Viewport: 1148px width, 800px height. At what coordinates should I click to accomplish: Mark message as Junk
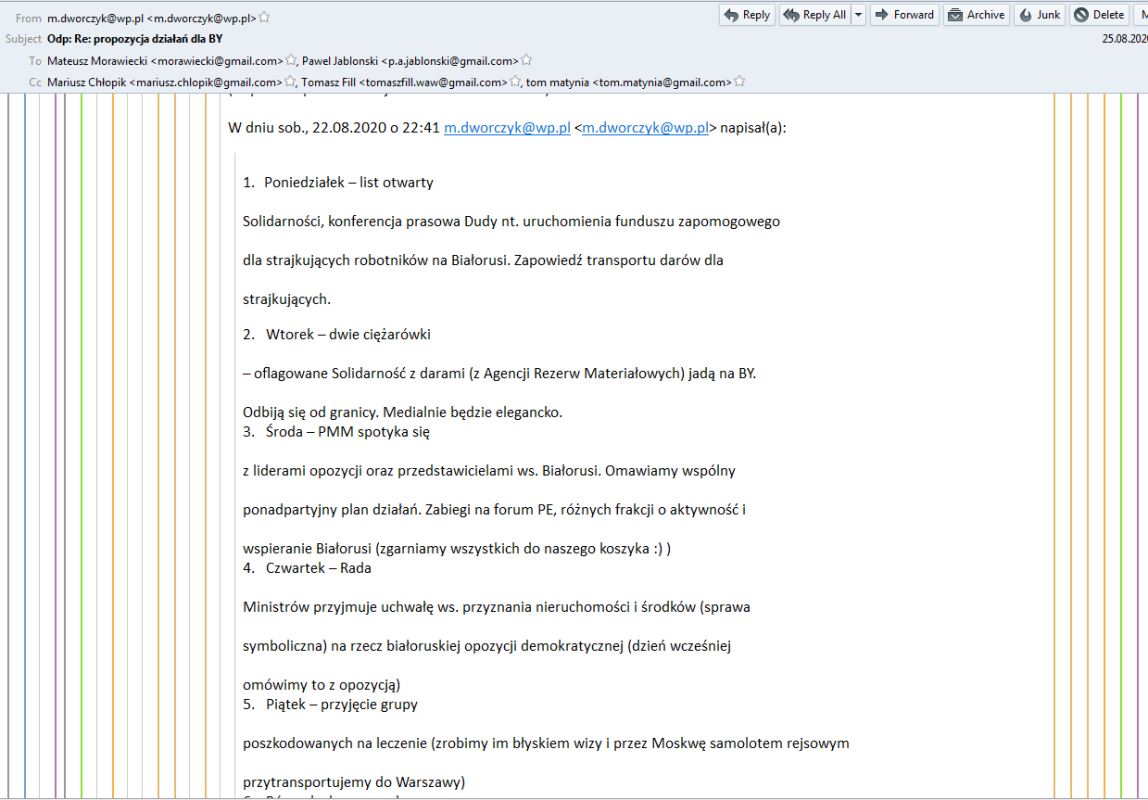tap(1039, 15)
